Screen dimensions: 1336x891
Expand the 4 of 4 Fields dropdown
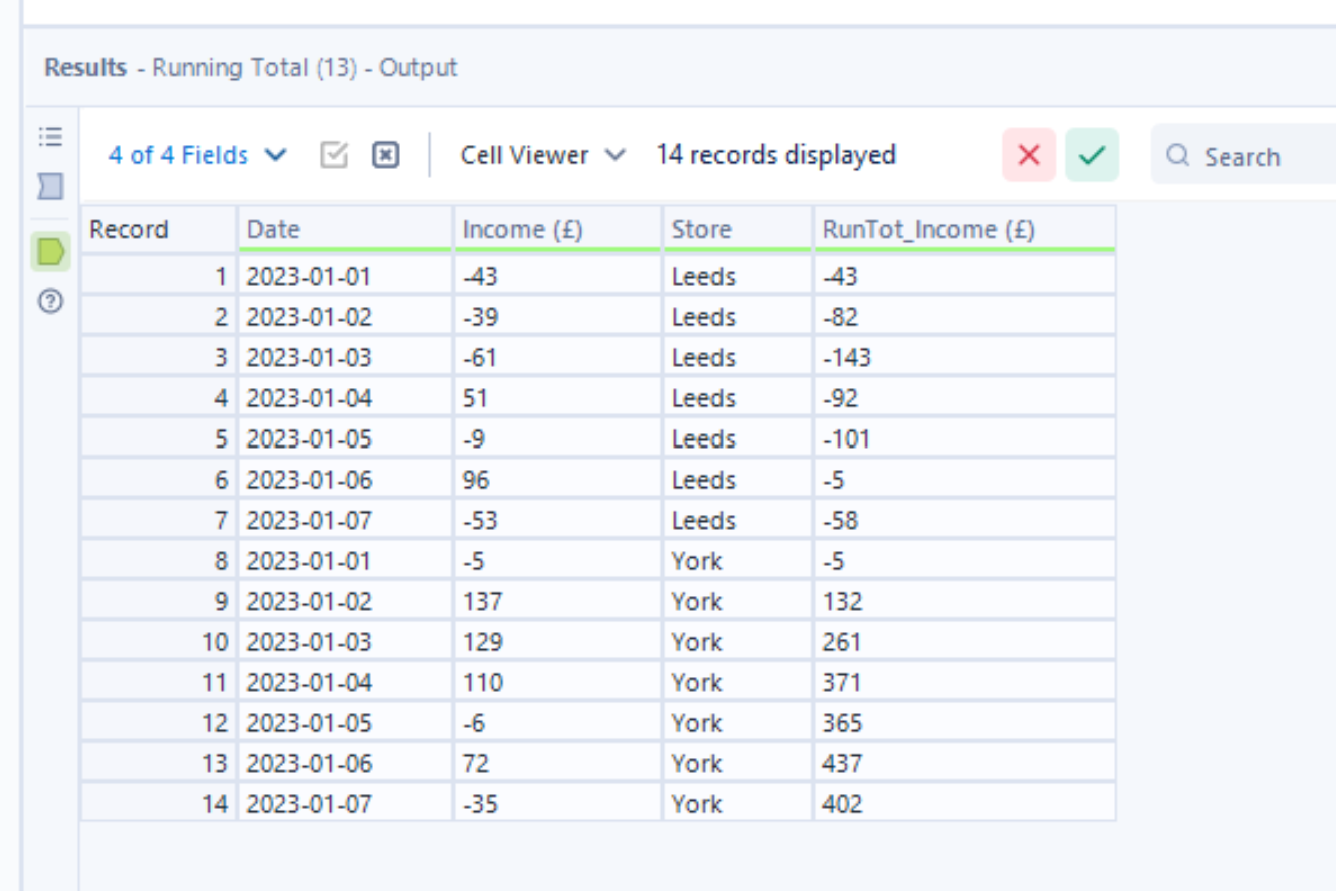197,156
